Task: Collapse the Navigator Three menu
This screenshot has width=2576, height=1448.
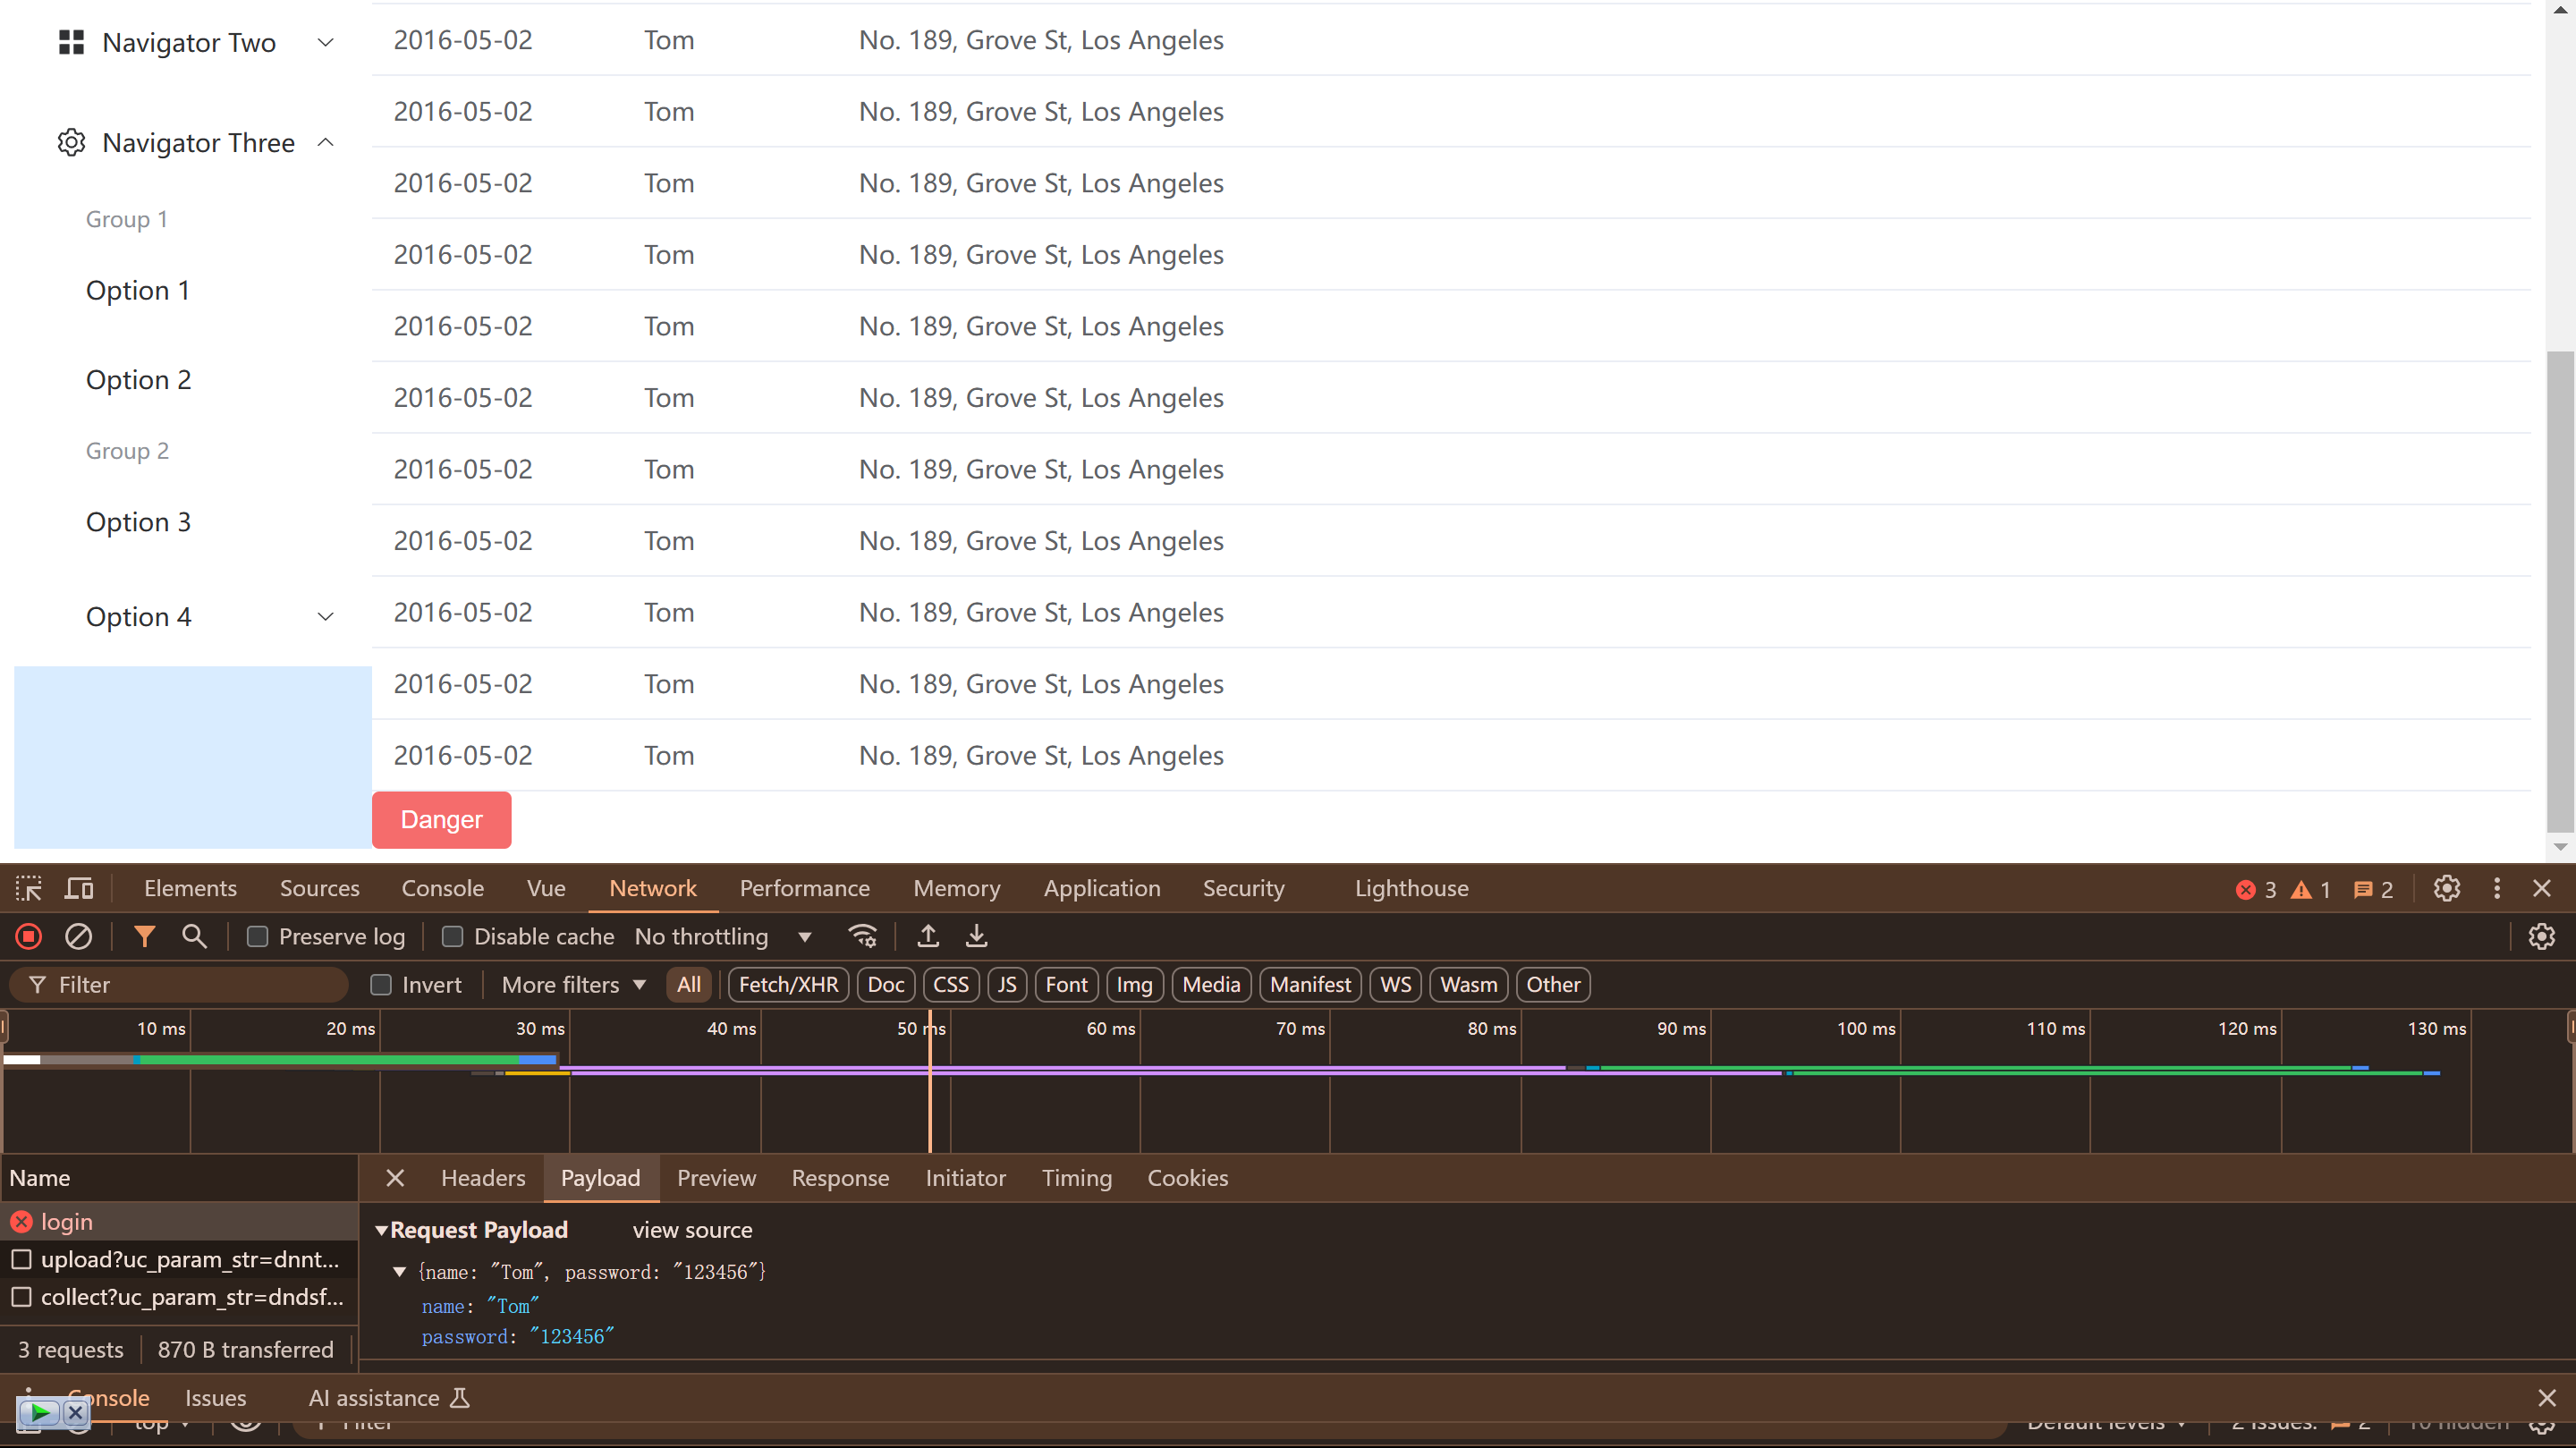Action: click(x=196, y=143)
